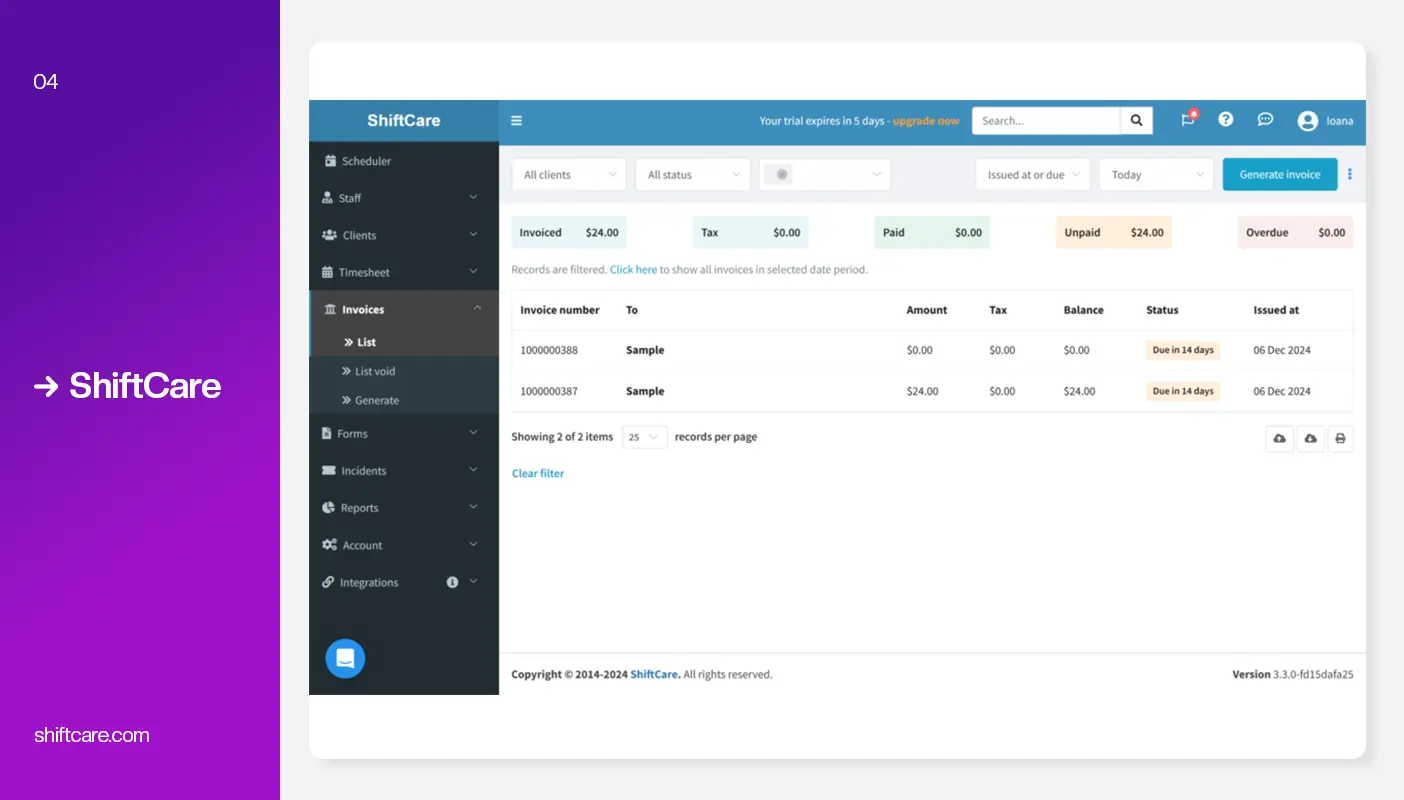Click the Clear filter link
Viewport: 1404px width, 800px height.
point(538,474)
